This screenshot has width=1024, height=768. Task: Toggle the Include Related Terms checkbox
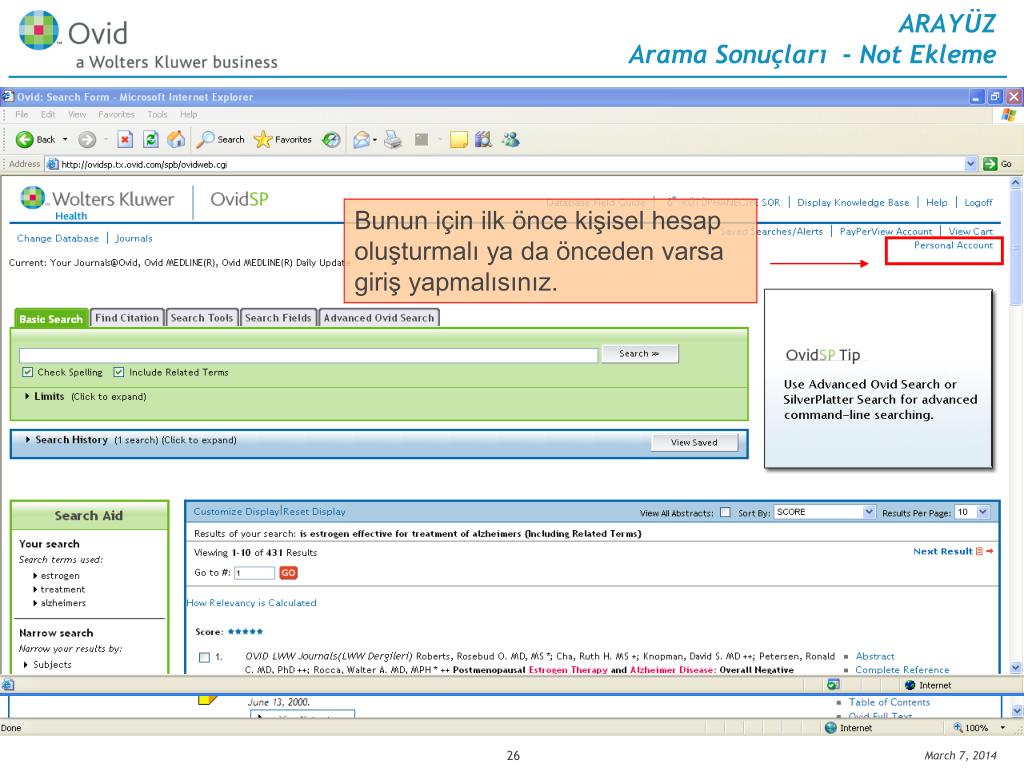pos(119,372)
